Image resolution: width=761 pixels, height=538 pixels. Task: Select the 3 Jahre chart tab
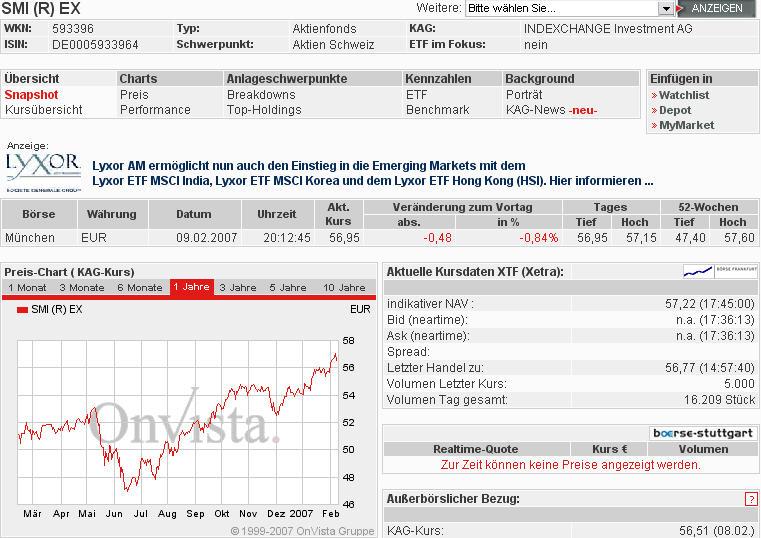pos(238,287)
